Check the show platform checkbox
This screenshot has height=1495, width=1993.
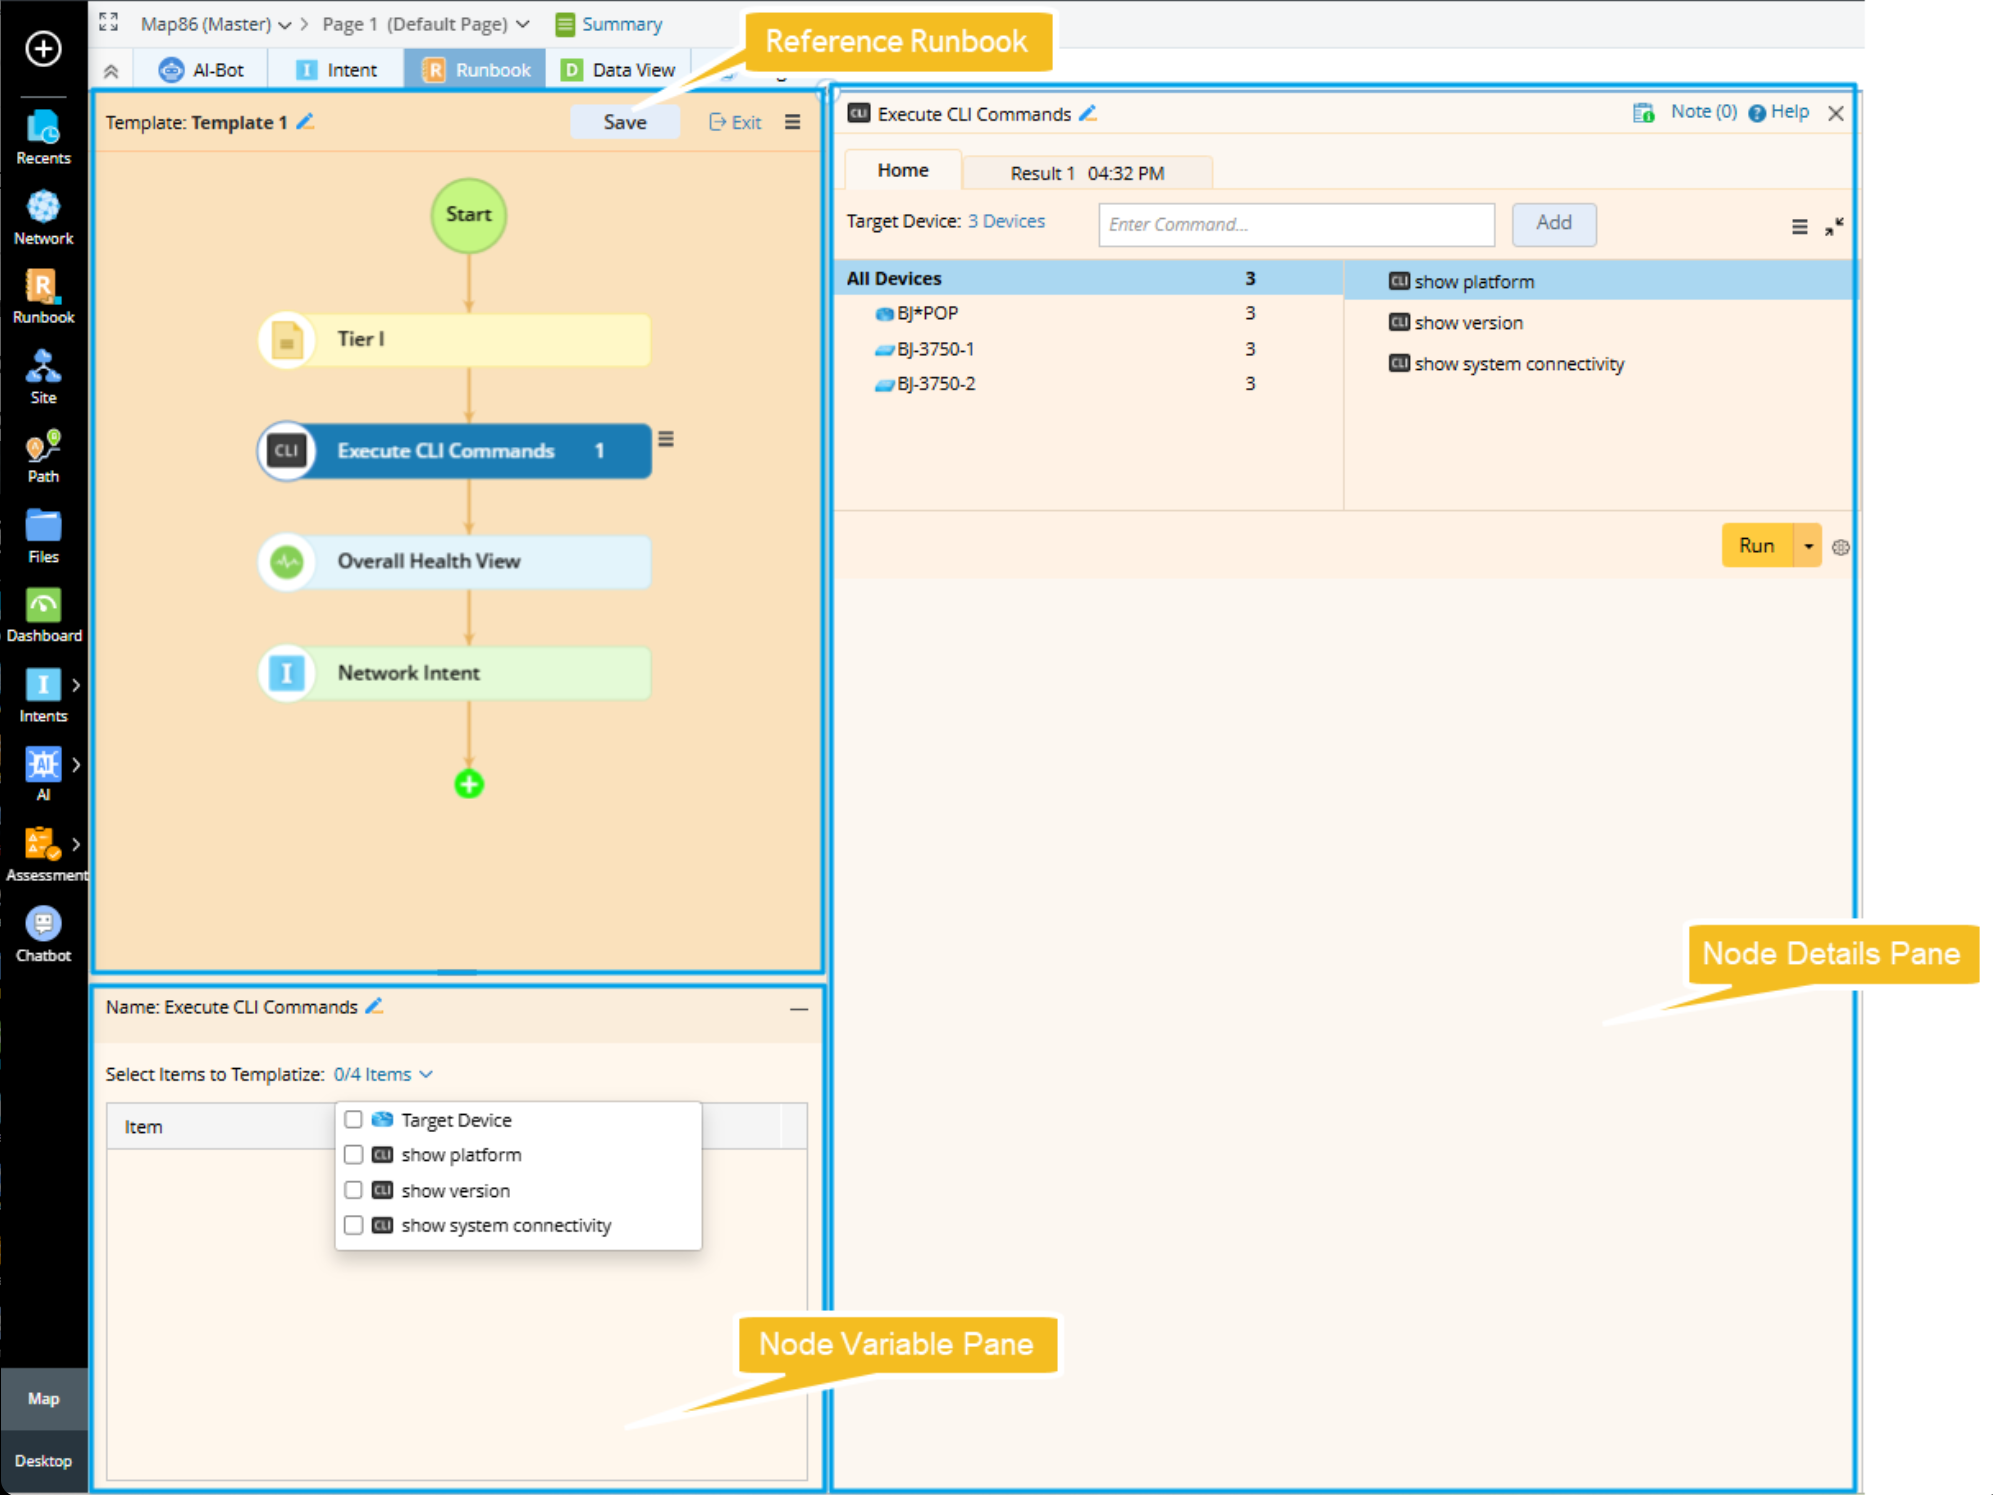tap(353, 1154)
